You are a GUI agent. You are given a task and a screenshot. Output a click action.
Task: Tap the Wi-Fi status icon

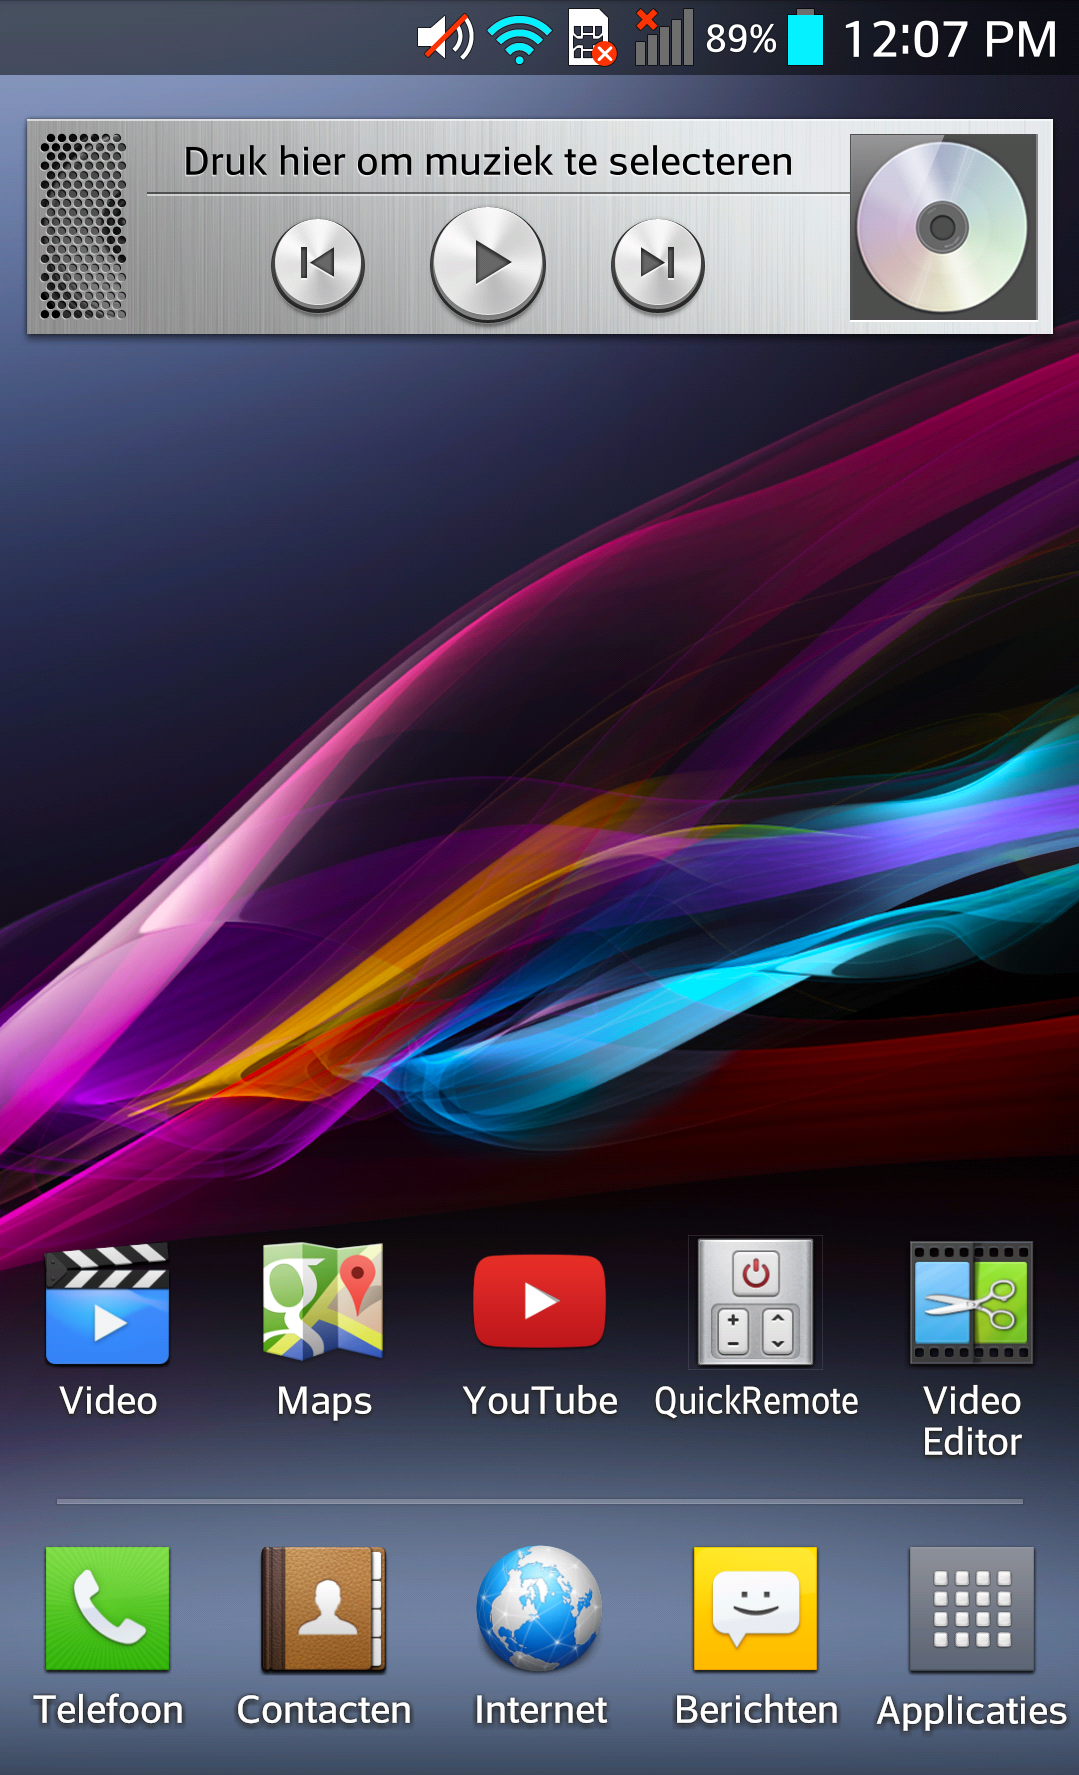(519, 39)
